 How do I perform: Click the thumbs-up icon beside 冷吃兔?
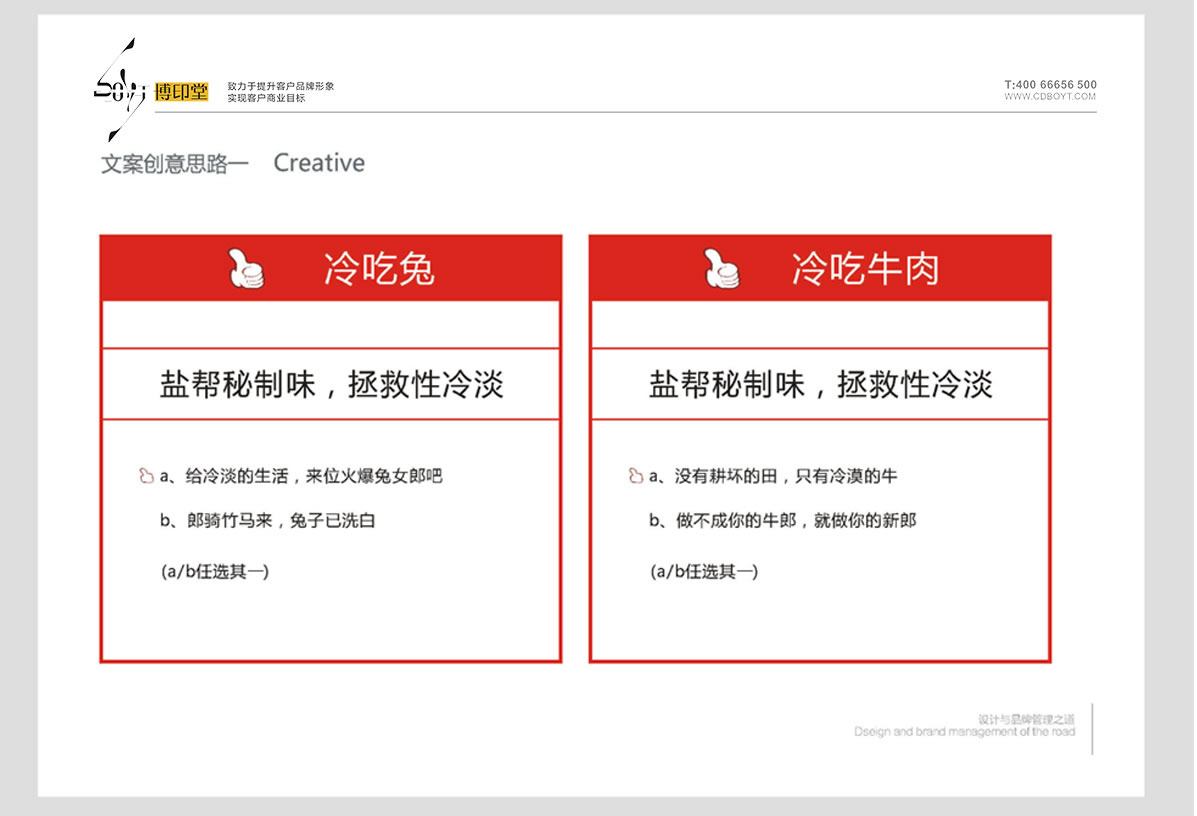[x=246, y=269]
